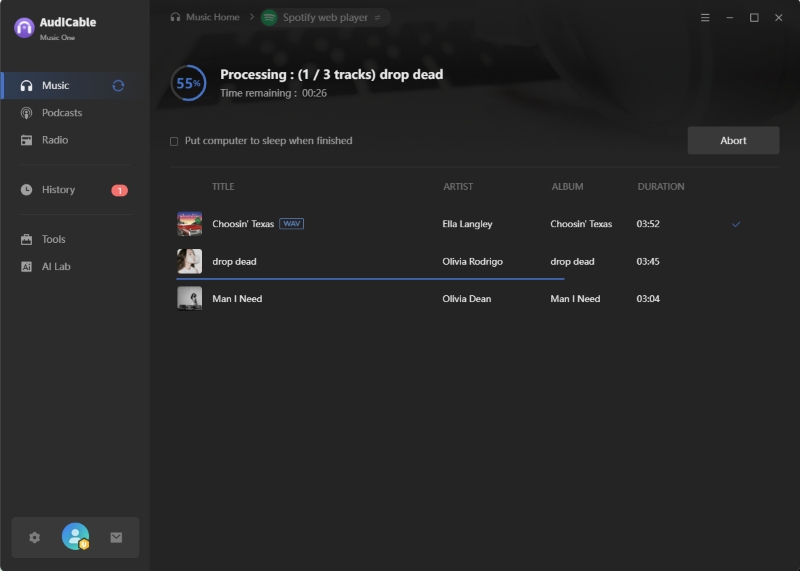The height and width of the screenshot is (571, 800).
Task: Select the Choosin' Texas track title
Action: [x=243, y=224]
